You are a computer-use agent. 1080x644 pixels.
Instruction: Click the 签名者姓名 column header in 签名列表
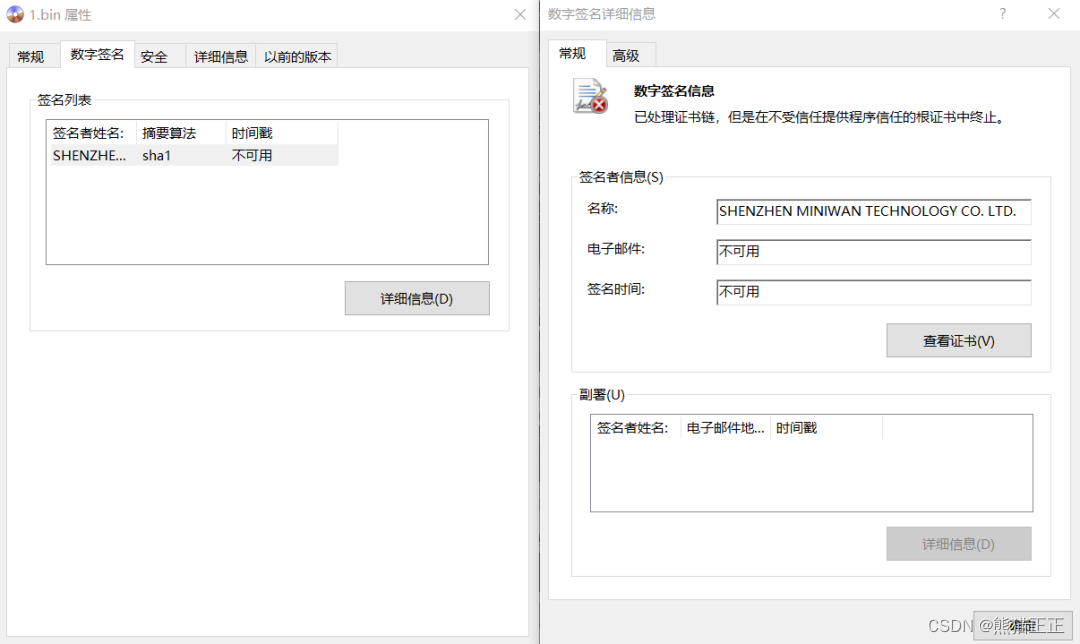click(91, 133)
